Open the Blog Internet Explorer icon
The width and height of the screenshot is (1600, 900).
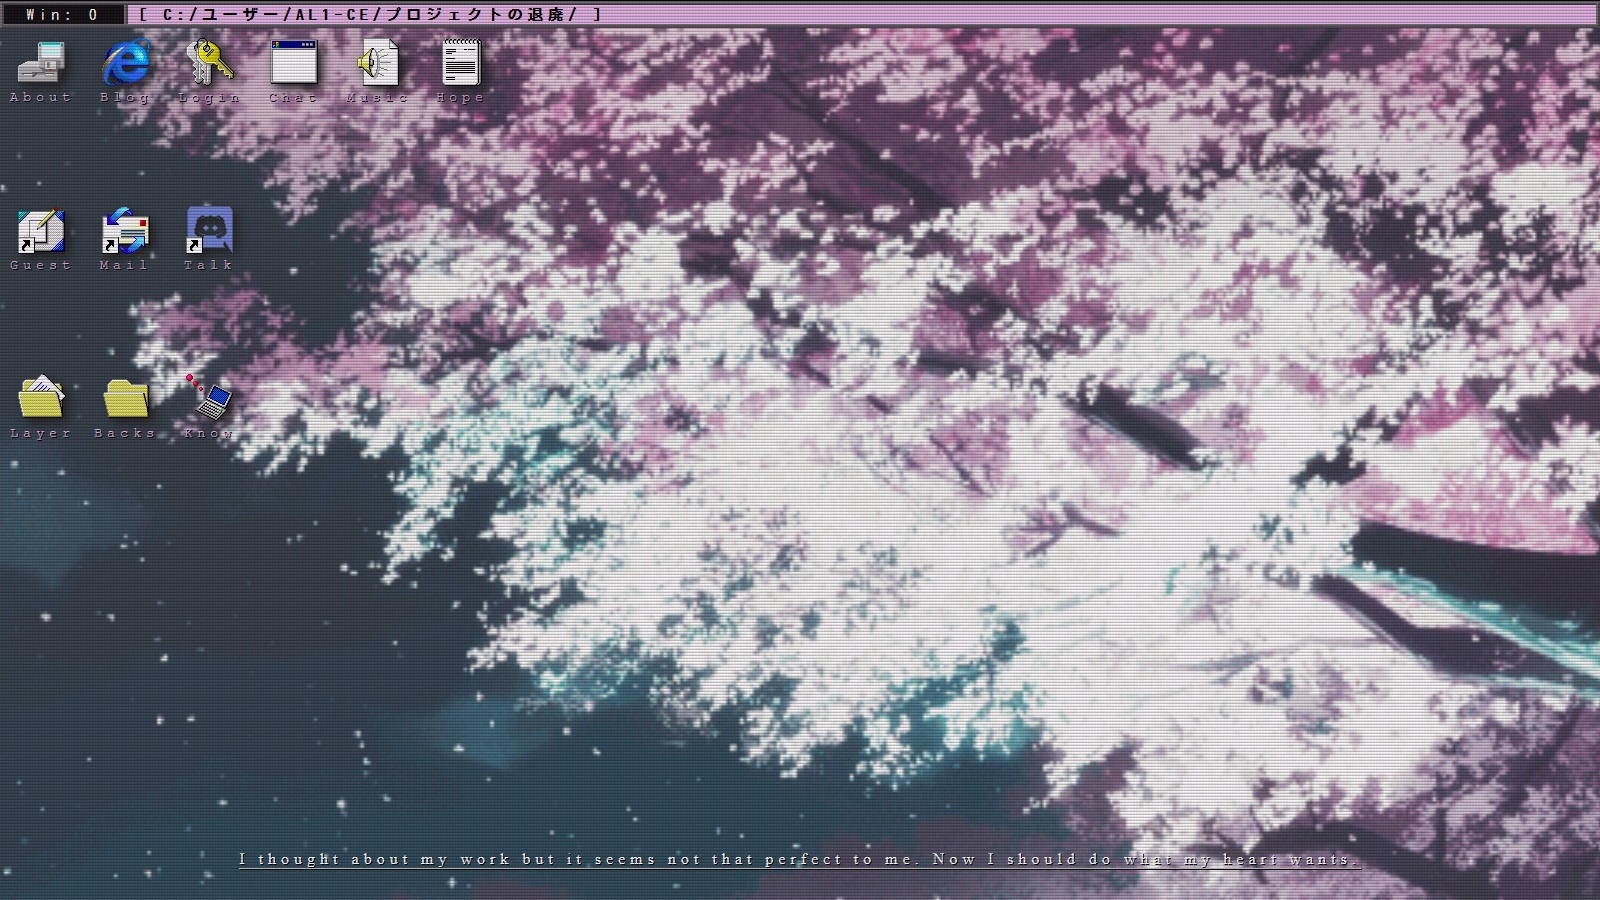[126, 62]
